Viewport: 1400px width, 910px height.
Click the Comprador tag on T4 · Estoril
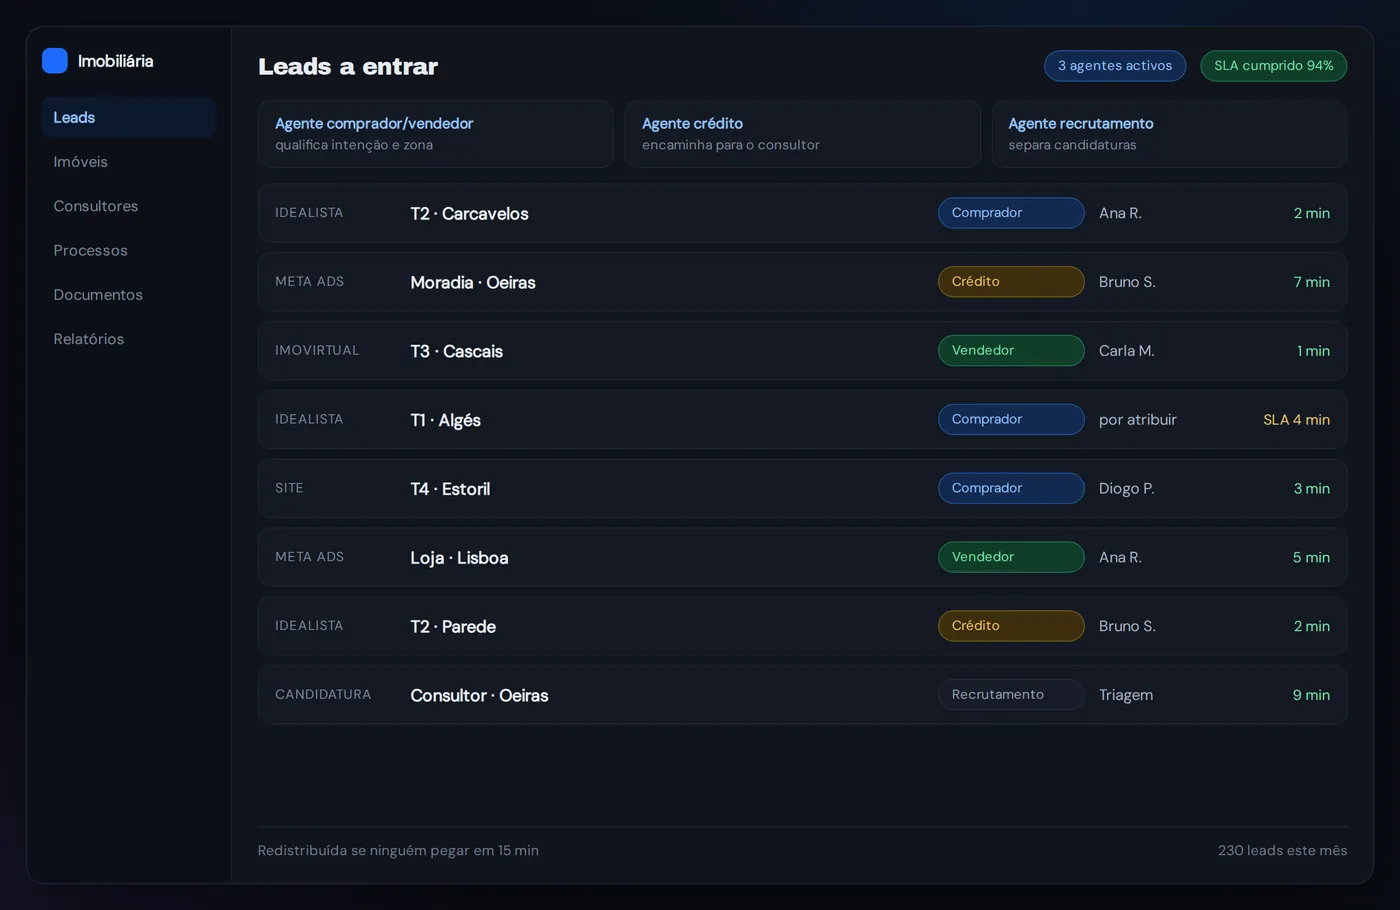(1011, 488)
